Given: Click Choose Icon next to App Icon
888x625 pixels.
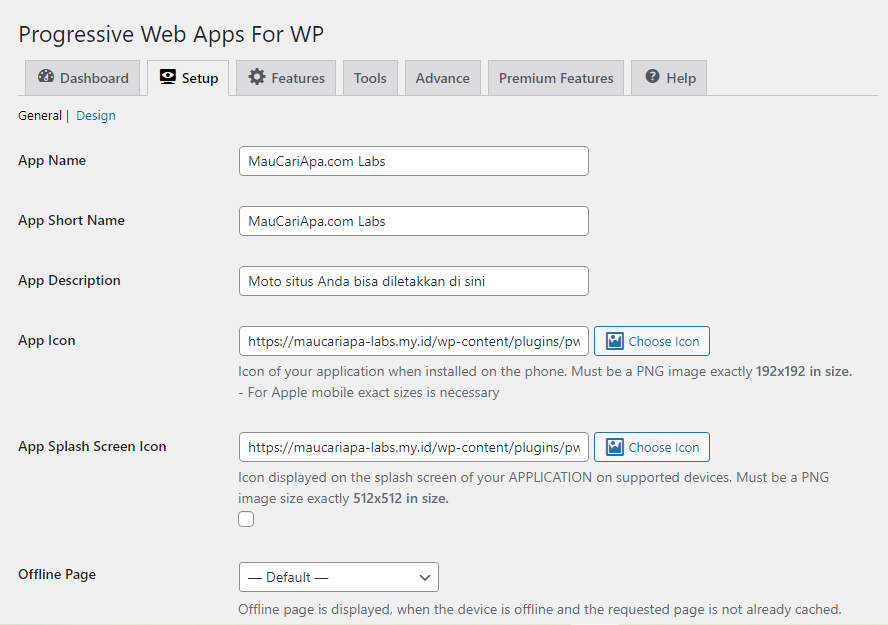Looking at the screenshot, I should tap(651, 340).
